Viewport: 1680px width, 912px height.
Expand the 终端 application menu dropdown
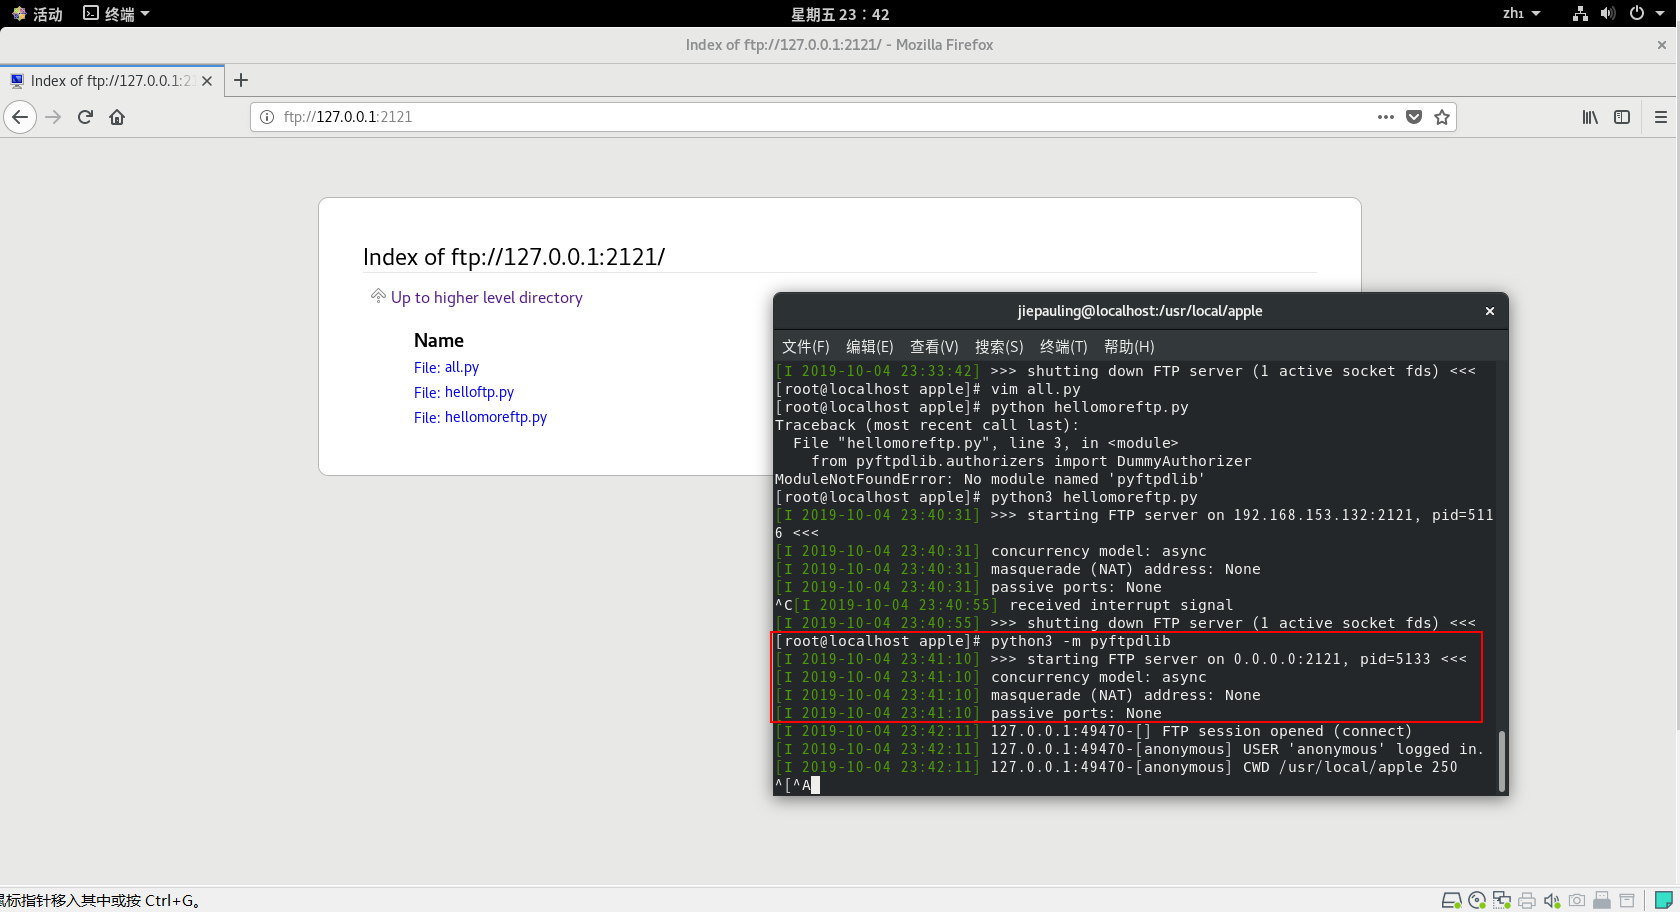[116, 14]
